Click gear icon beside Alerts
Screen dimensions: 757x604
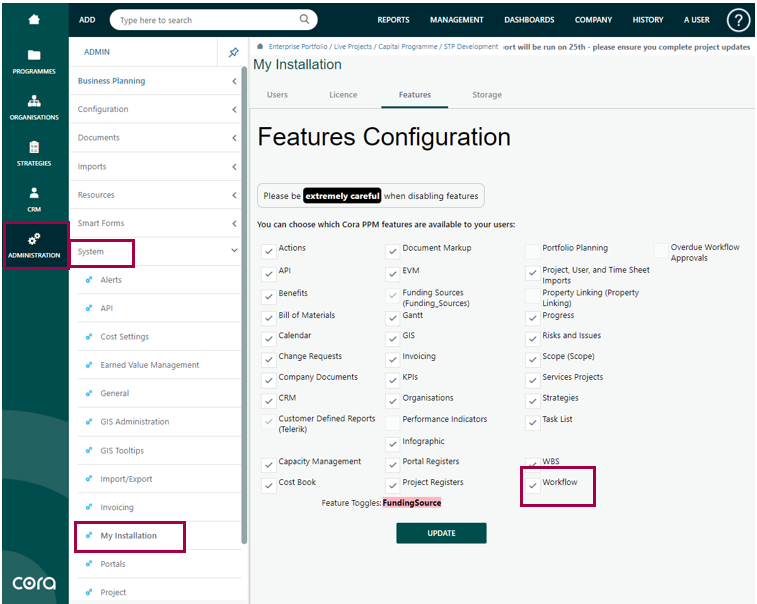click(89, 280)
